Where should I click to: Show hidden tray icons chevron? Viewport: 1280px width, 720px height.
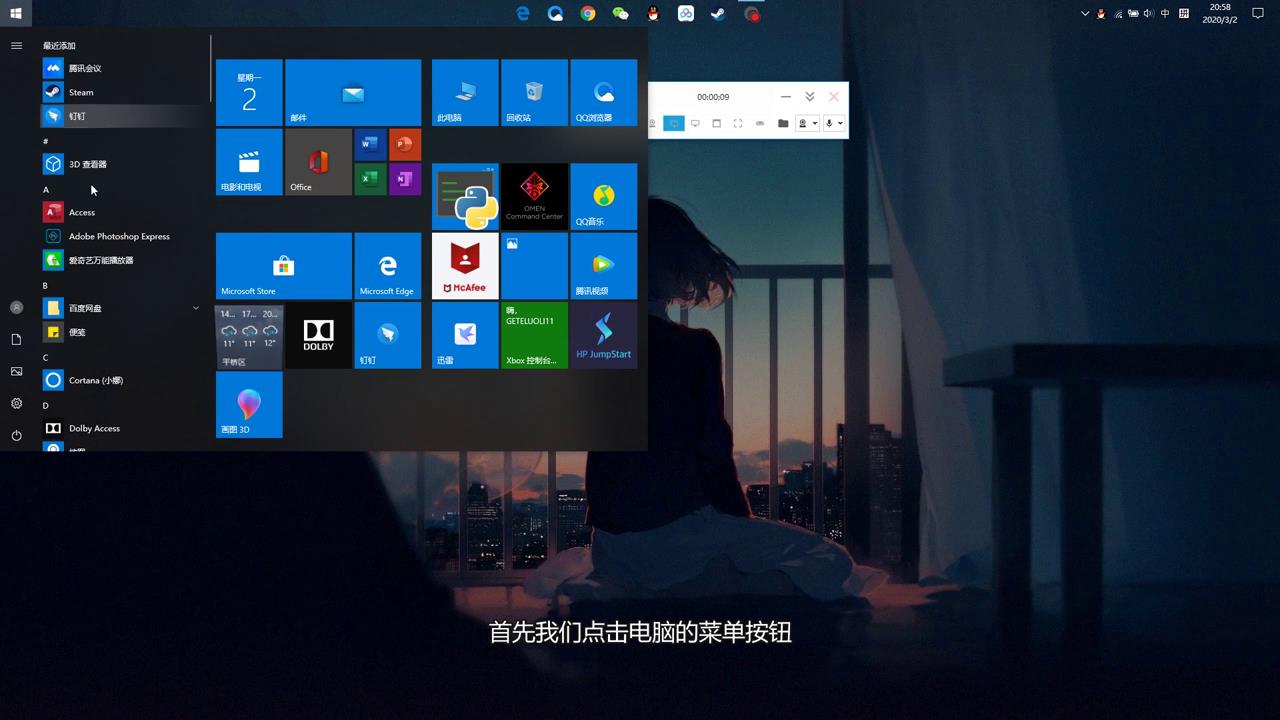(1085, 13)
